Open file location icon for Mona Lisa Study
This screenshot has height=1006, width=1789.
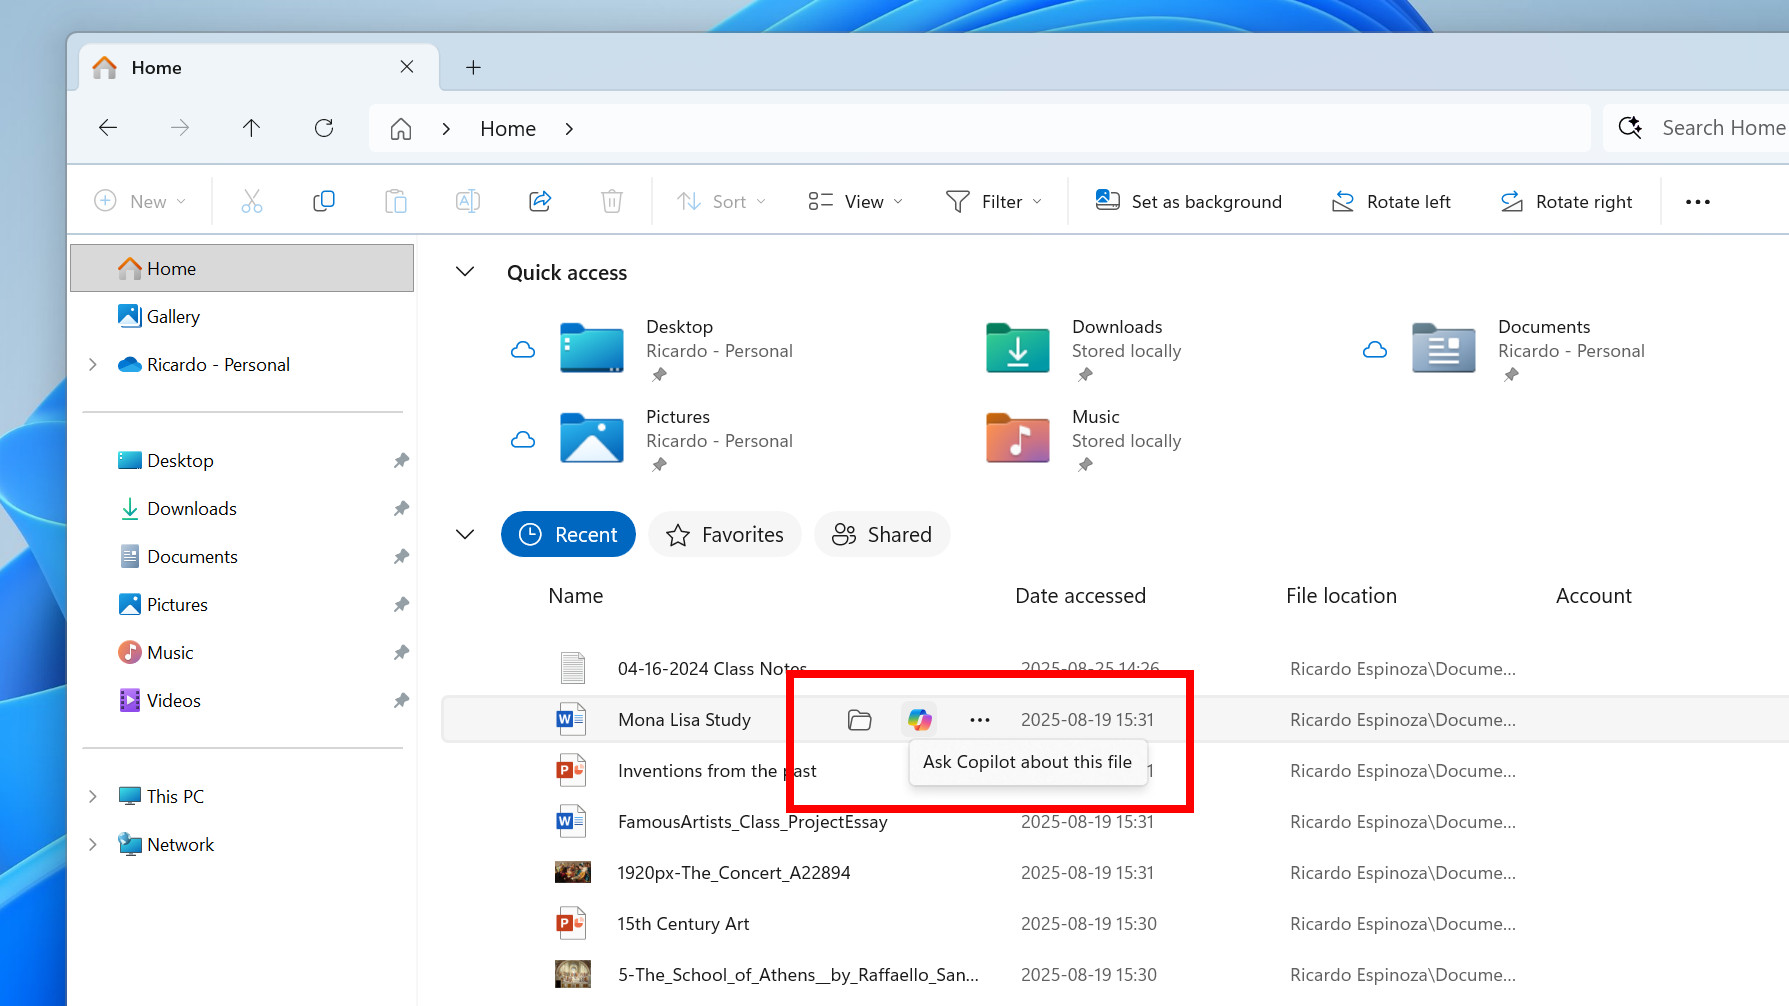coord(859,720)
